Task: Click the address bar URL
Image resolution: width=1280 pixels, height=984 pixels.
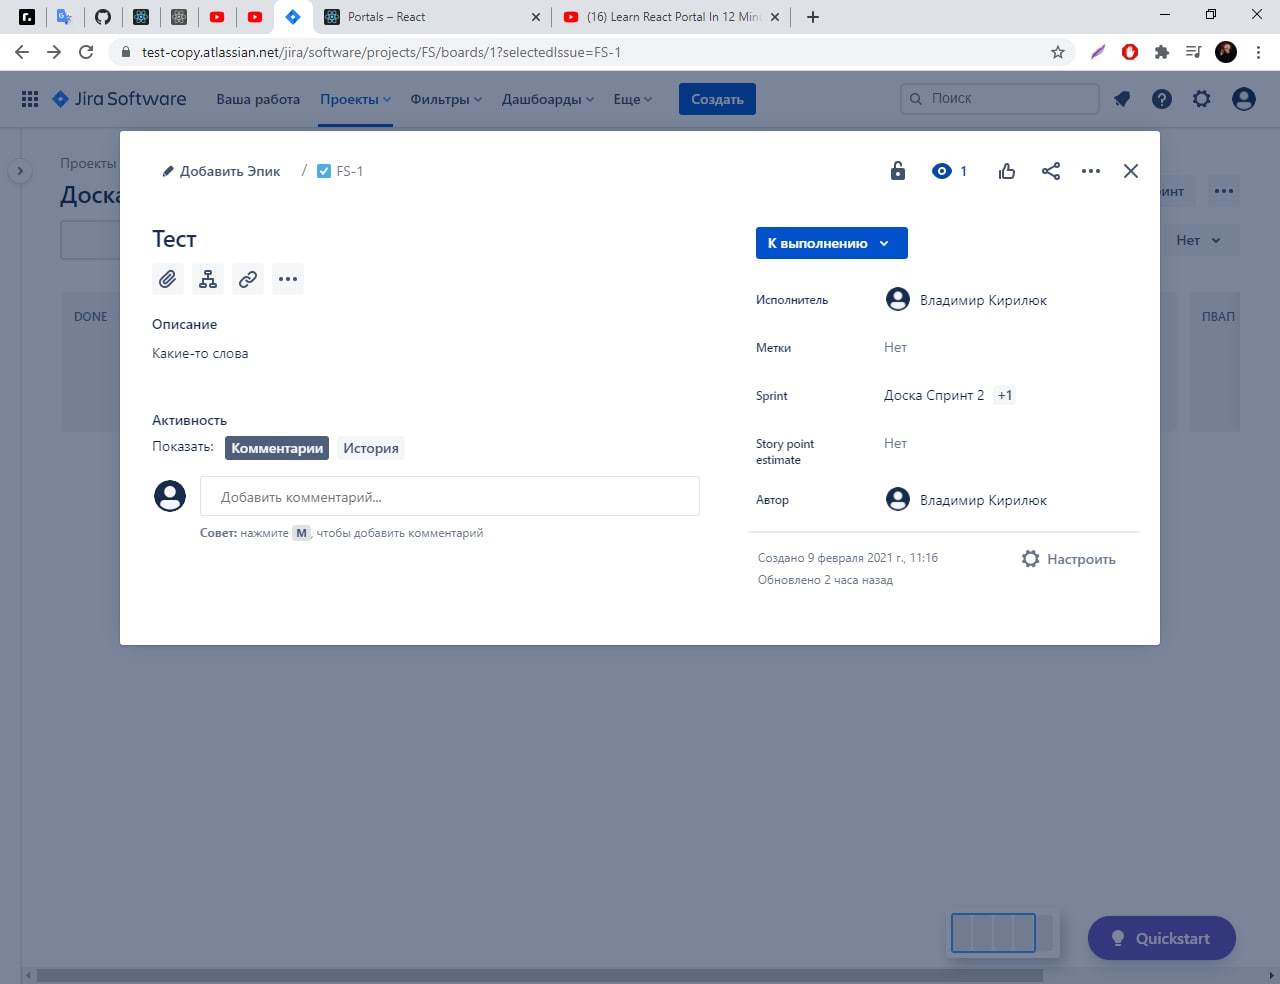Action: tap(381, 52)
